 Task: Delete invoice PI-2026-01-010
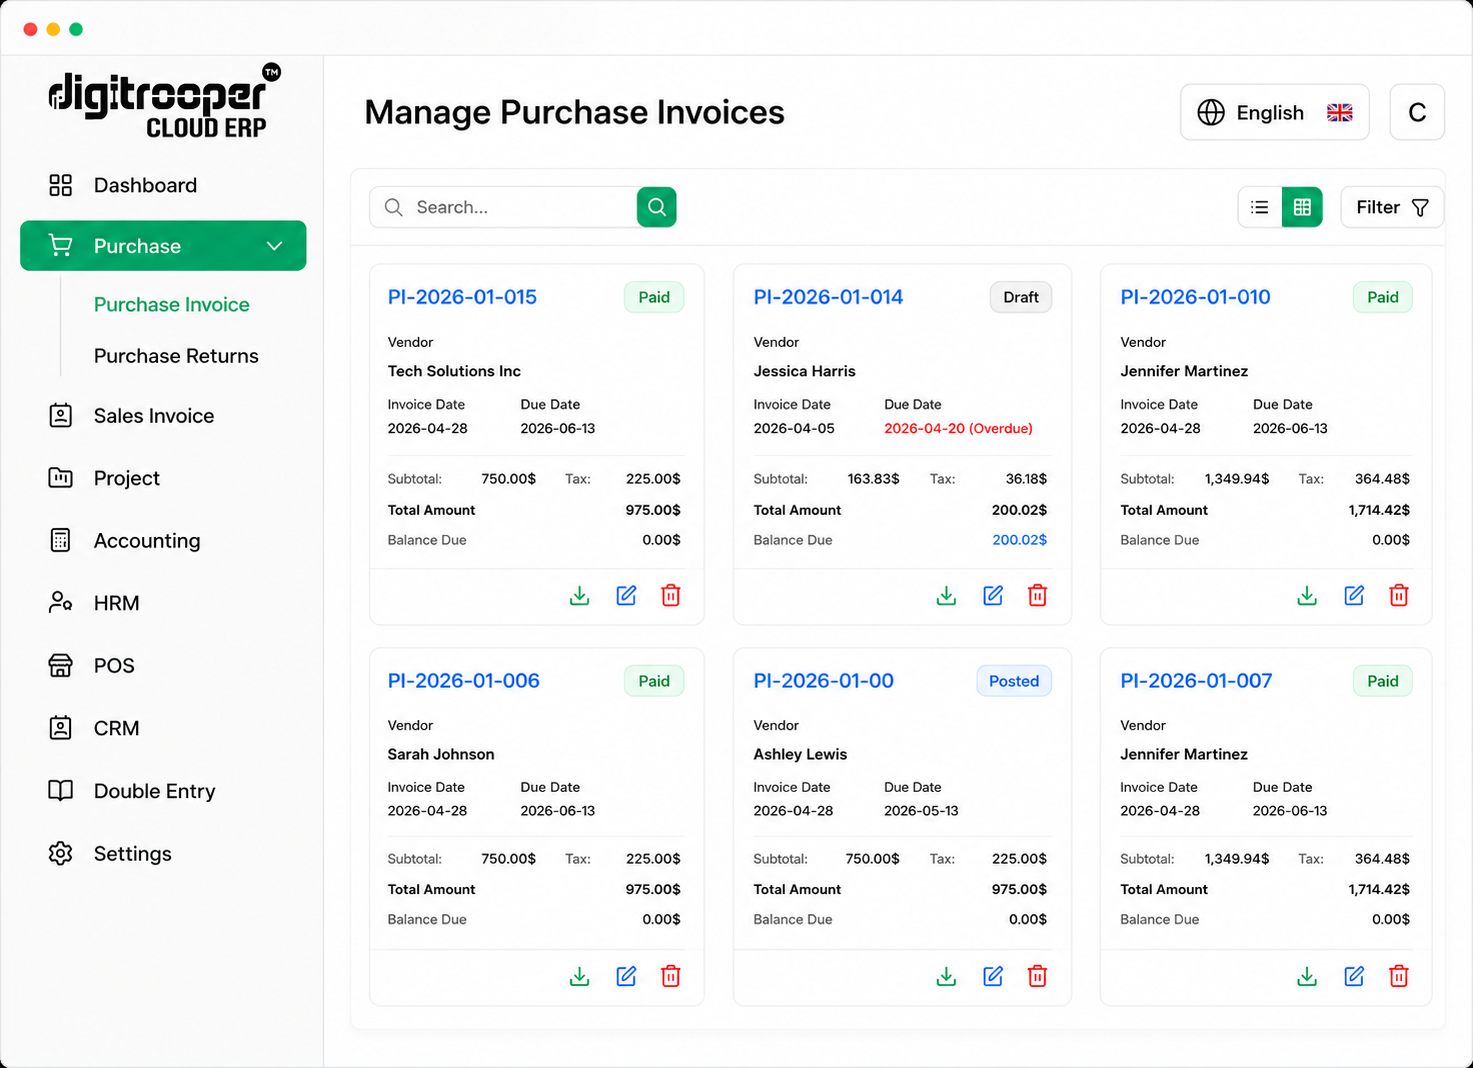1399,596
